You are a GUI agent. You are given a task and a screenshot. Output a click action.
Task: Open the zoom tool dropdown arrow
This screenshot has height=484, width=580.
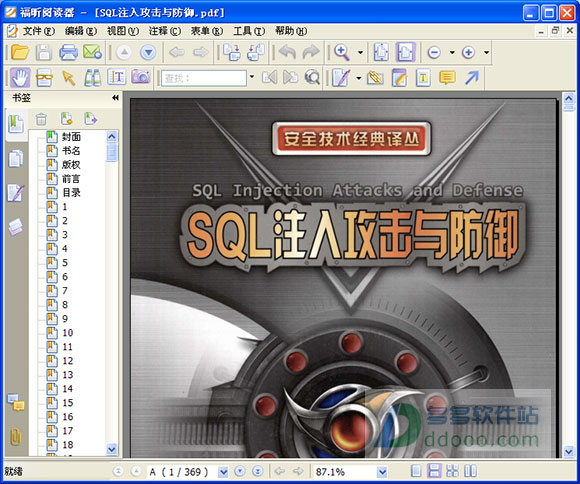[360, 52]
